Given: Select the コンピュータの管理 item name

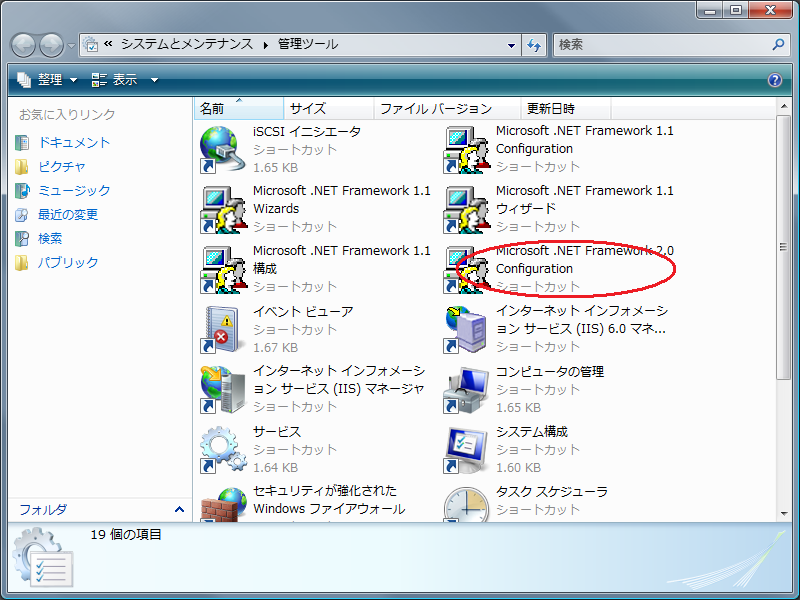Looking at the screenshot, I should pos(550,371).
